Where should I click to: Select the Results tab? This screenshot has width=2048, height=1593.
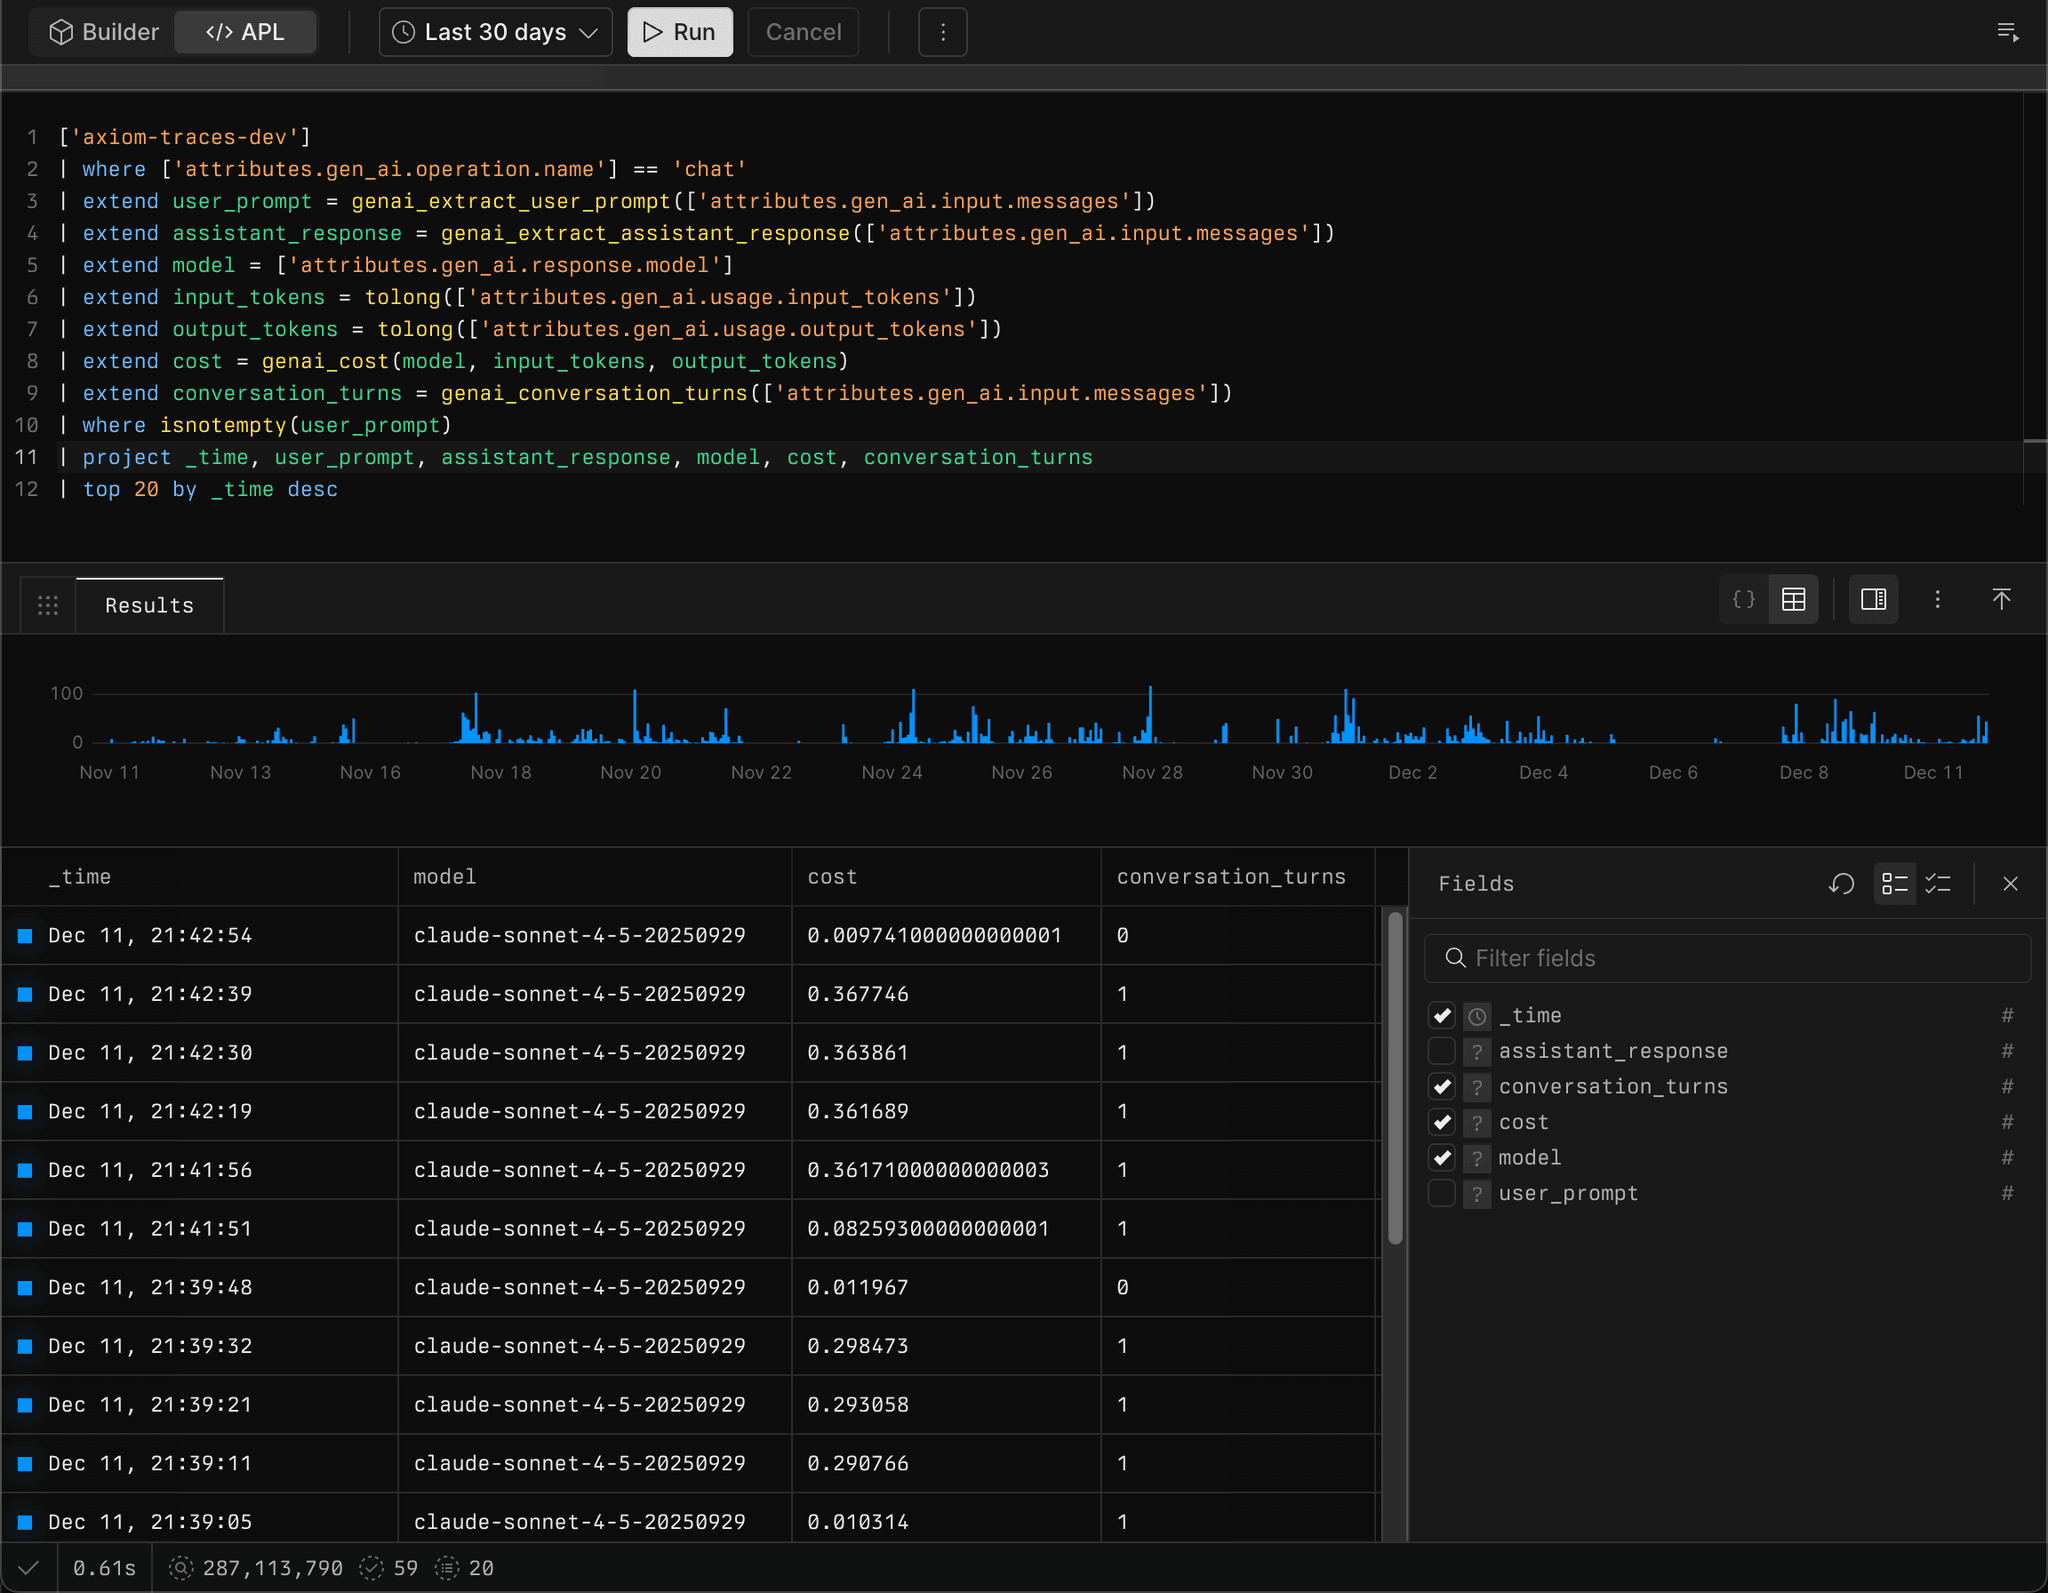[x=149, y=604]
